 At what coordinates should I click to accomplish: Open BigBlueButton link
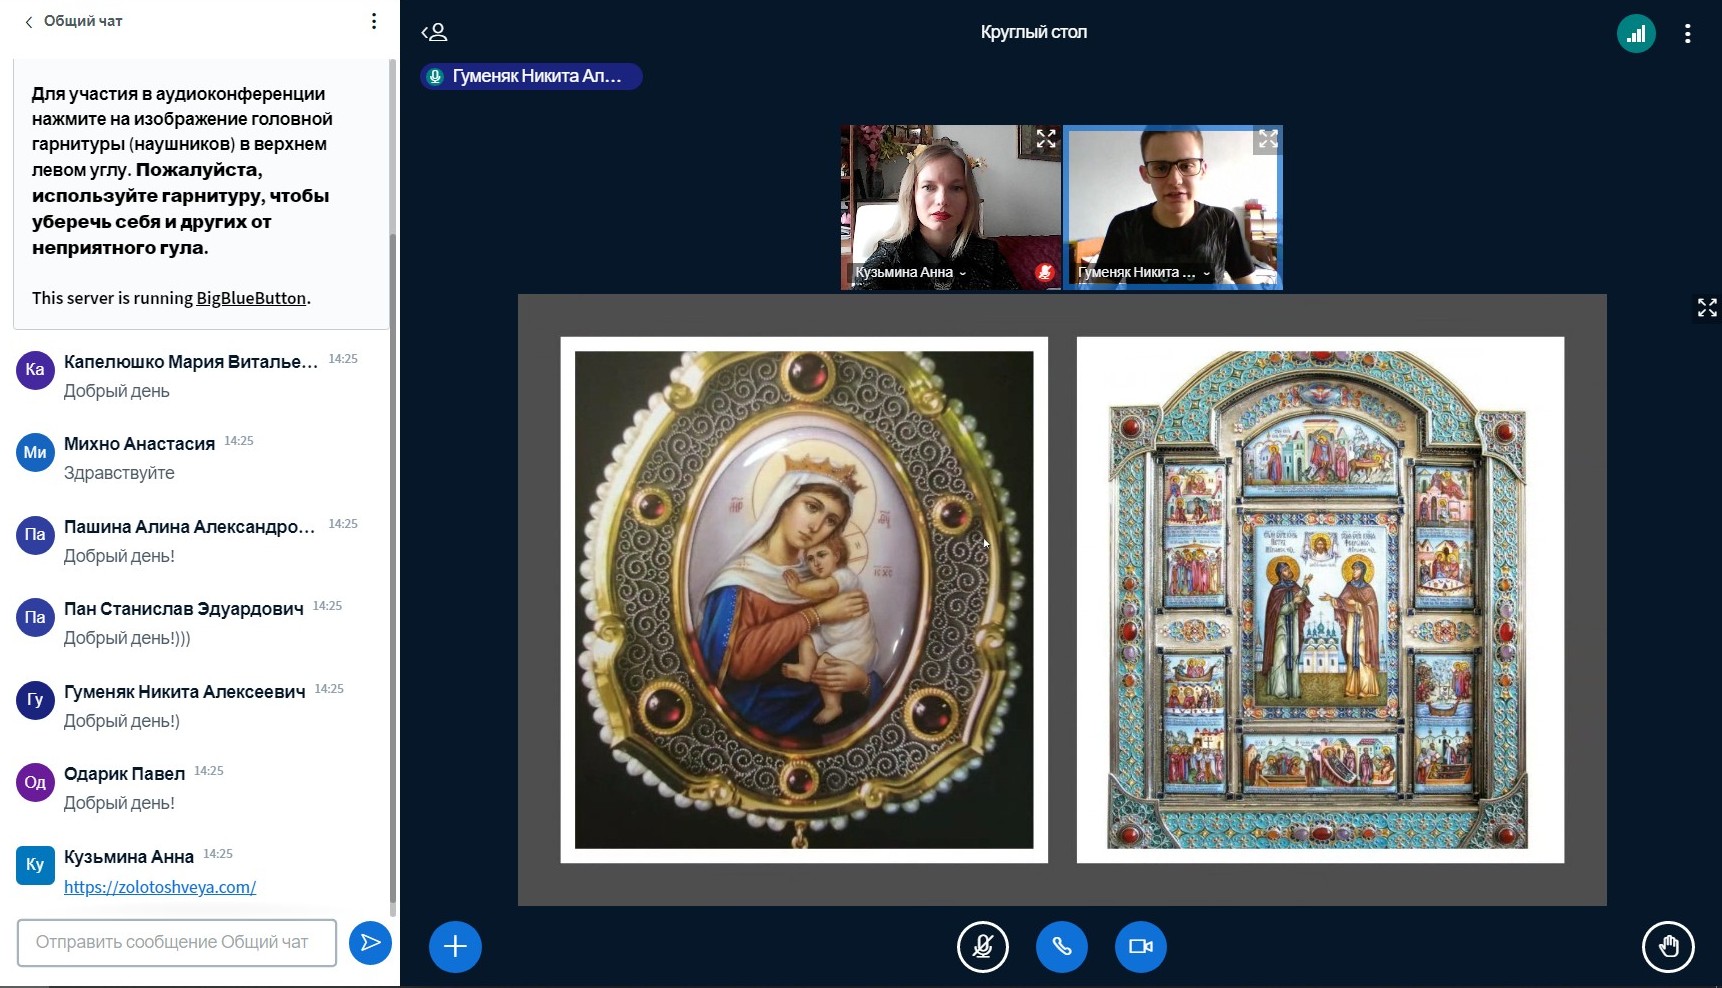[x=251, y=298]
